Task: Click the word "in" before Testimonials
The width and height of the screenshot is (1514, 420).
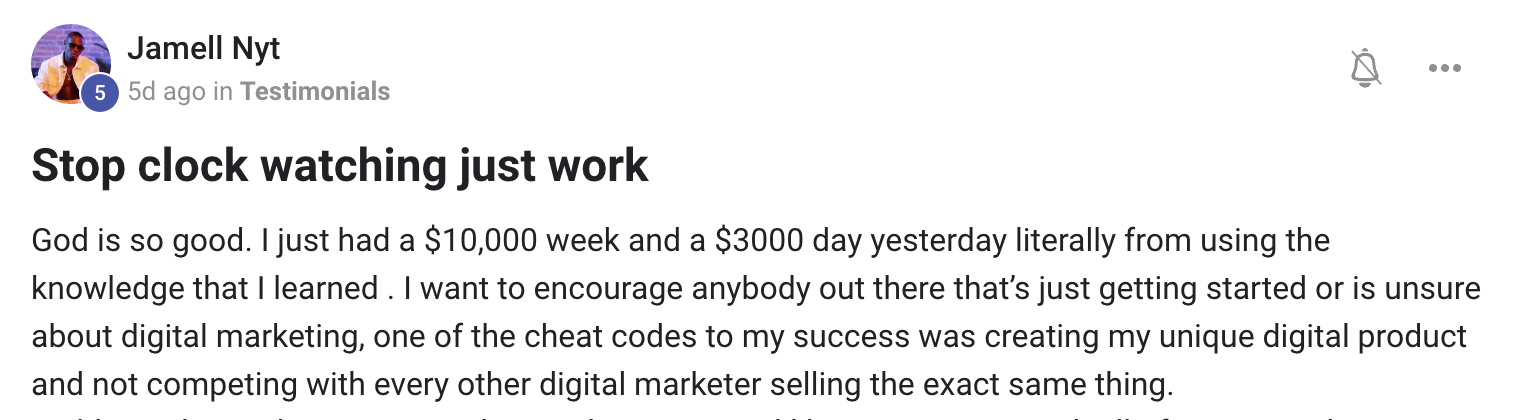Action: 223,92
